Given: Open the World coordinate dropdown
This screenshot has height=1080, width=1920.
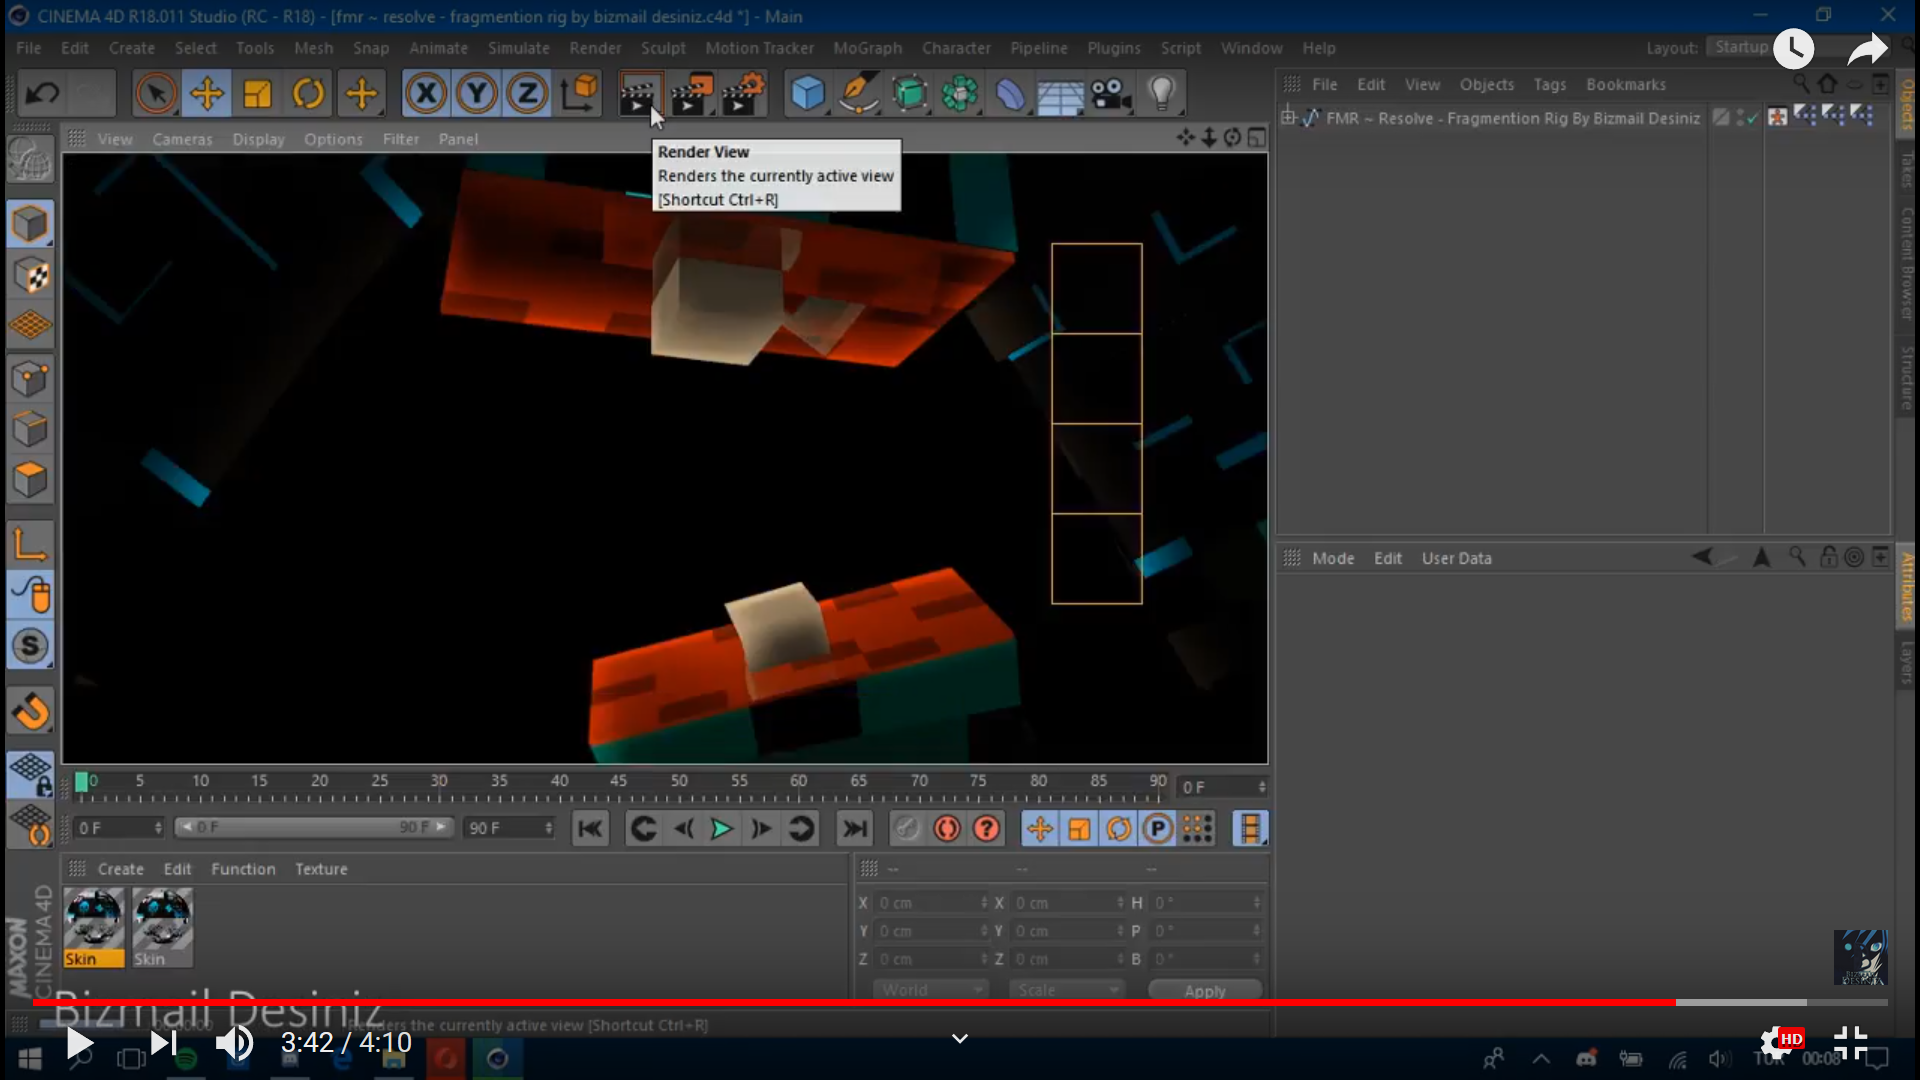Looking at the screenshot, I should [x=930, y=990].
